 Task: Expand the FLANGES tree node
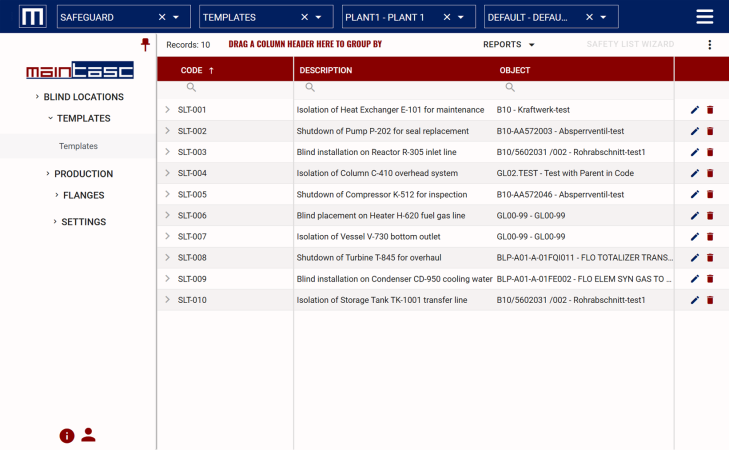(x=57, y=195)
